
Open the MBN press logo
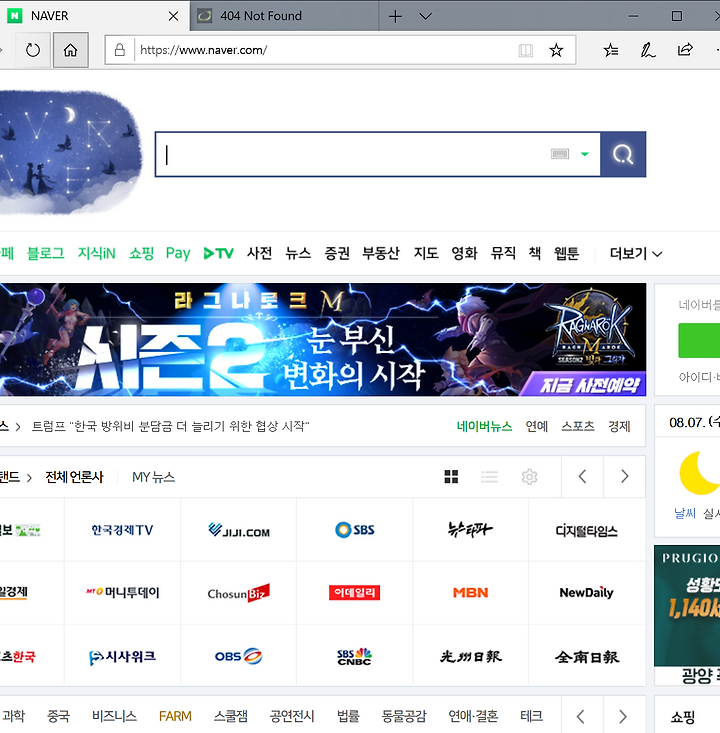coord(470,593)
